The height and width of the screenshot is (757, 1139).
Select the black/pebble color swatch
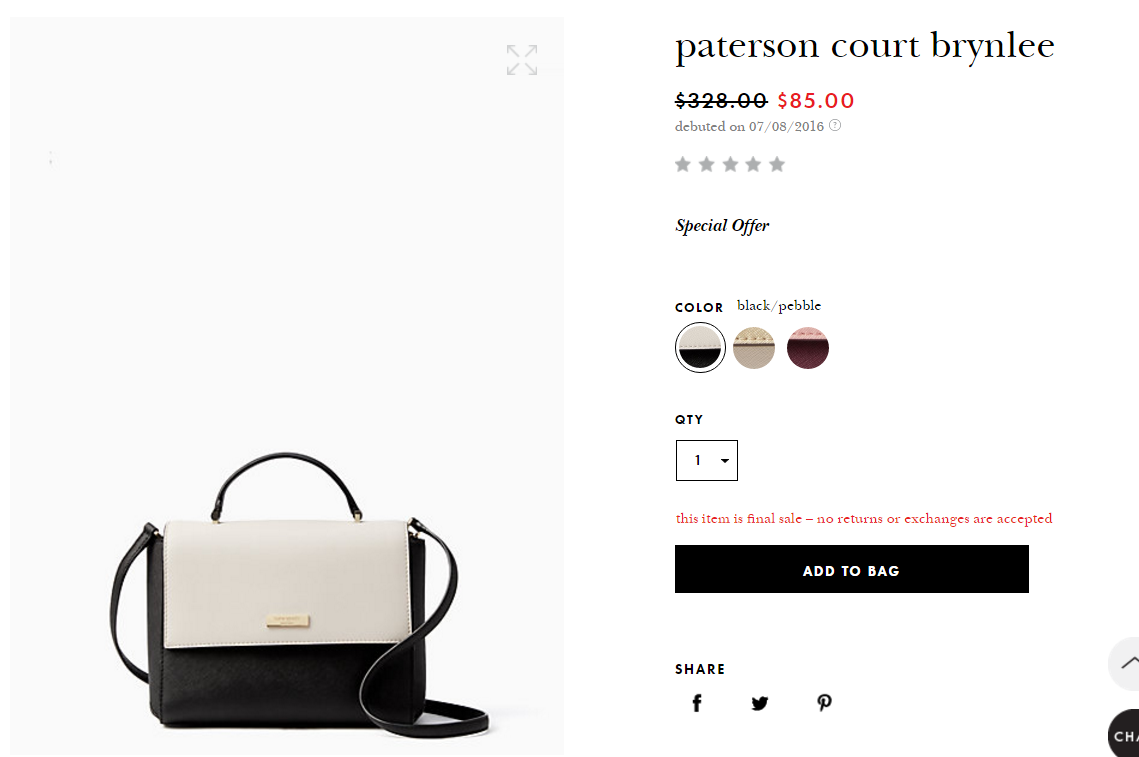tap(700, 347)
